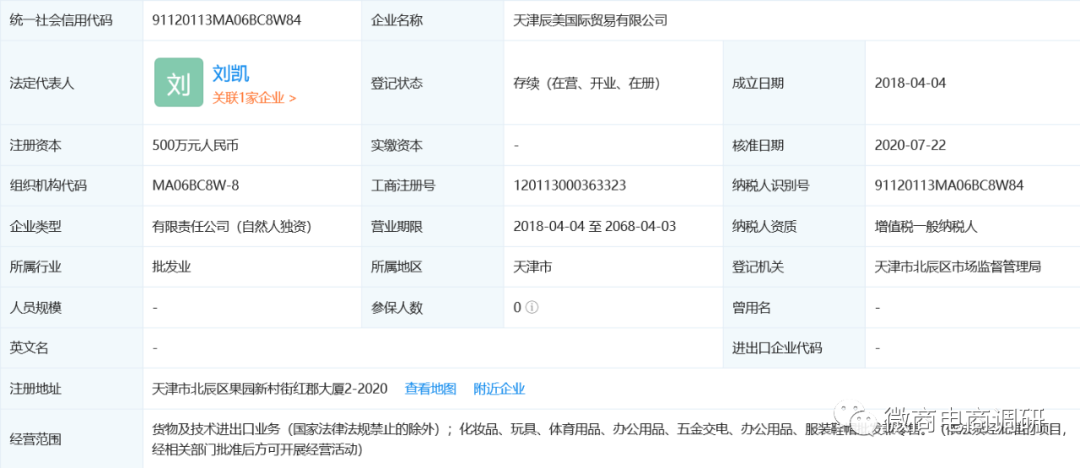Click the 统一社会信用代码 label
Viewport: 1080px width, 468px height.
coord(61,21)
